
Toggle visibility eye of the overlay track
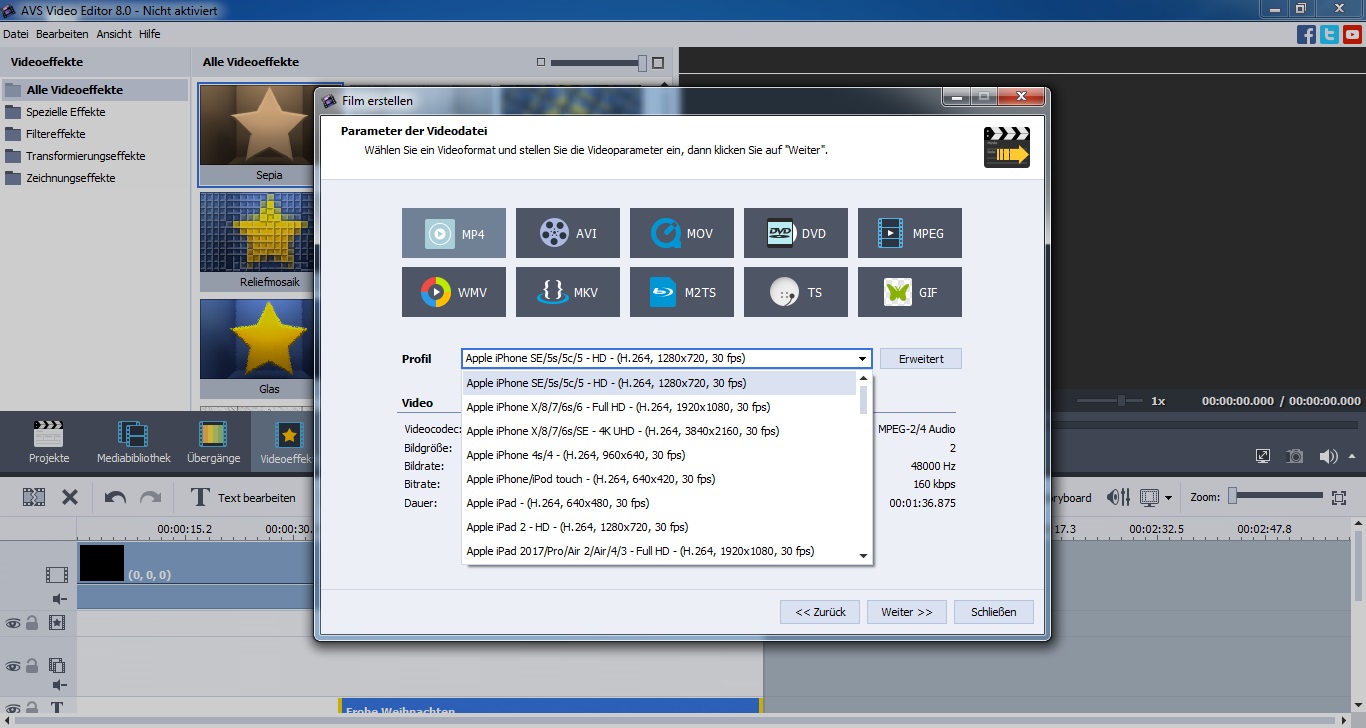pyautogui.click(x=13, y=666)
